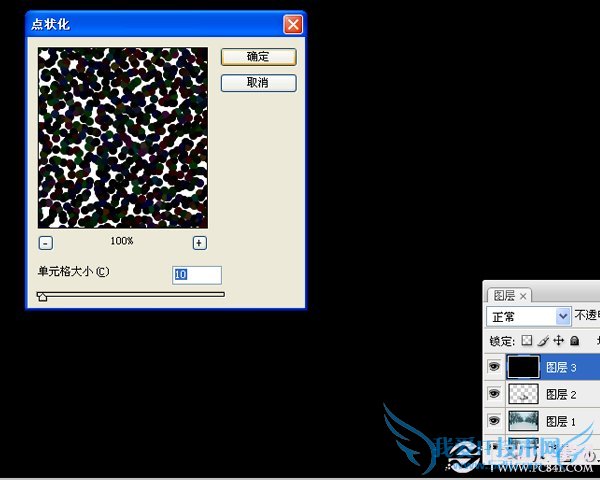Zoom out the preview with minus button
This screenshot has width=600, height=480.
tap(46, 243)
